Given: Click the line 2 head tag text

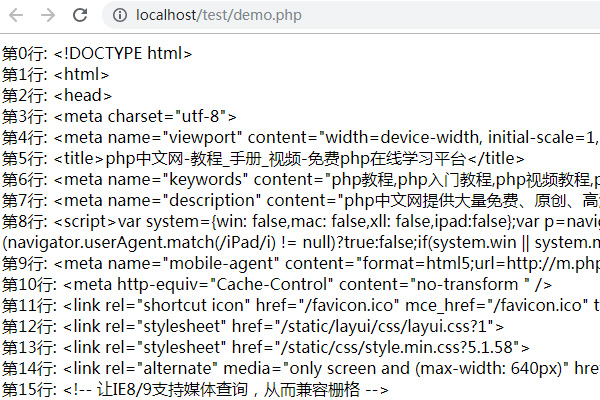Looking at the screenshot, I should (x=57, y=96).
